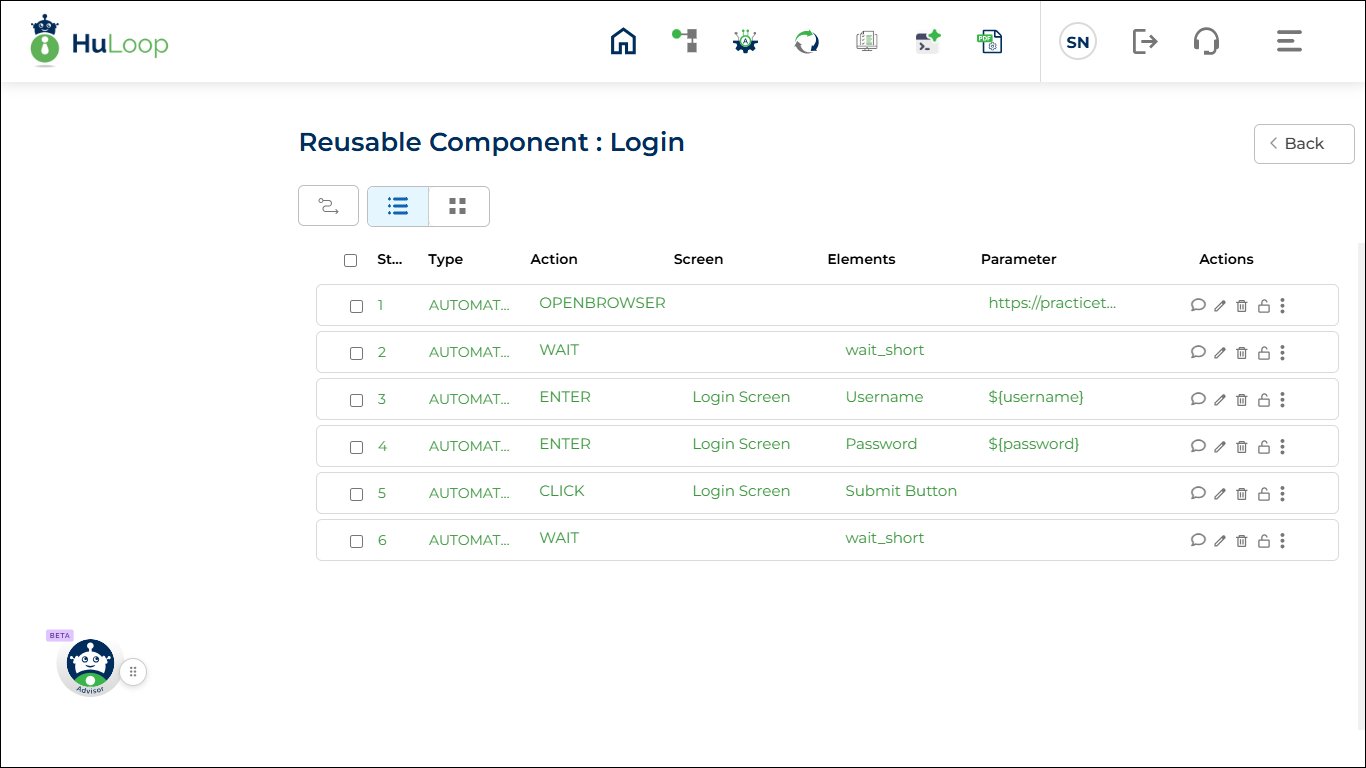
Task: Select the flow view tab
Action: (328, 205)
